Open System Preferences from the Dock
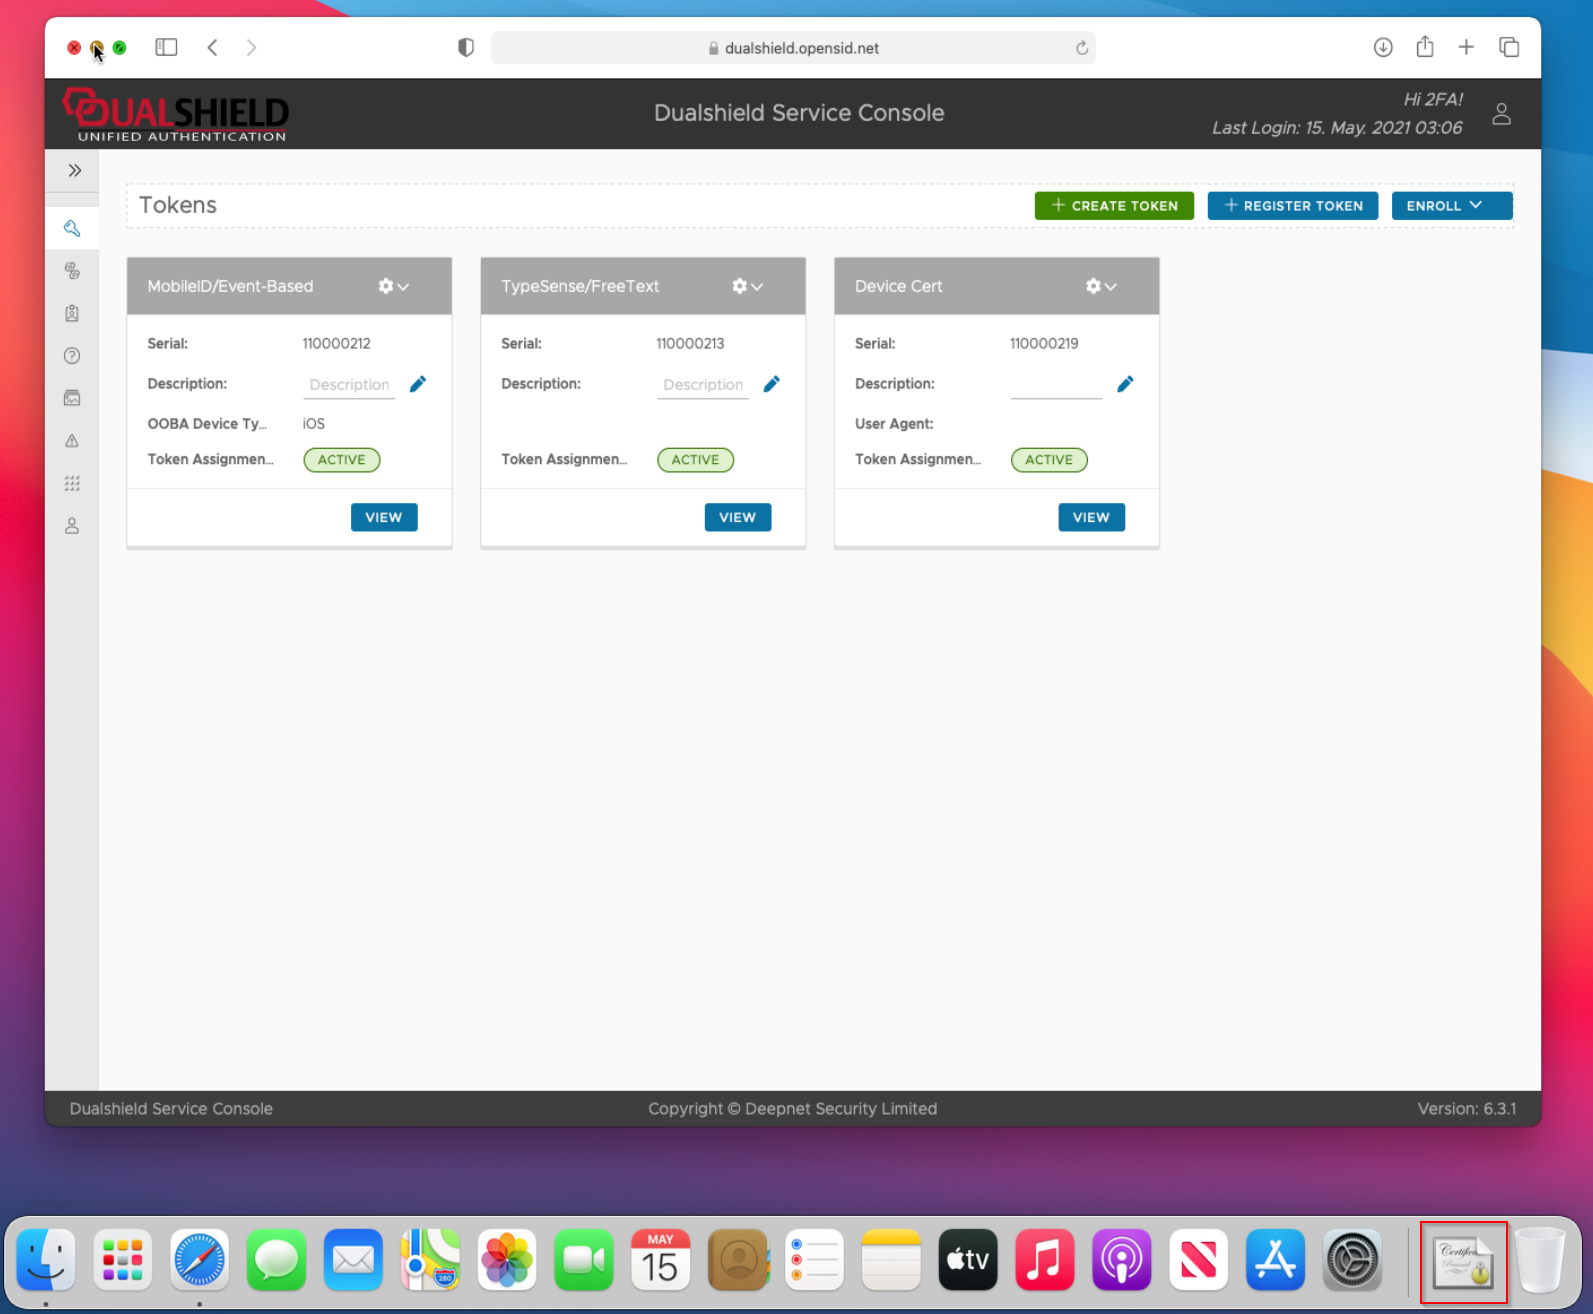1593x1314 pixels. pyautogui.click(x=1352, y=1261)
